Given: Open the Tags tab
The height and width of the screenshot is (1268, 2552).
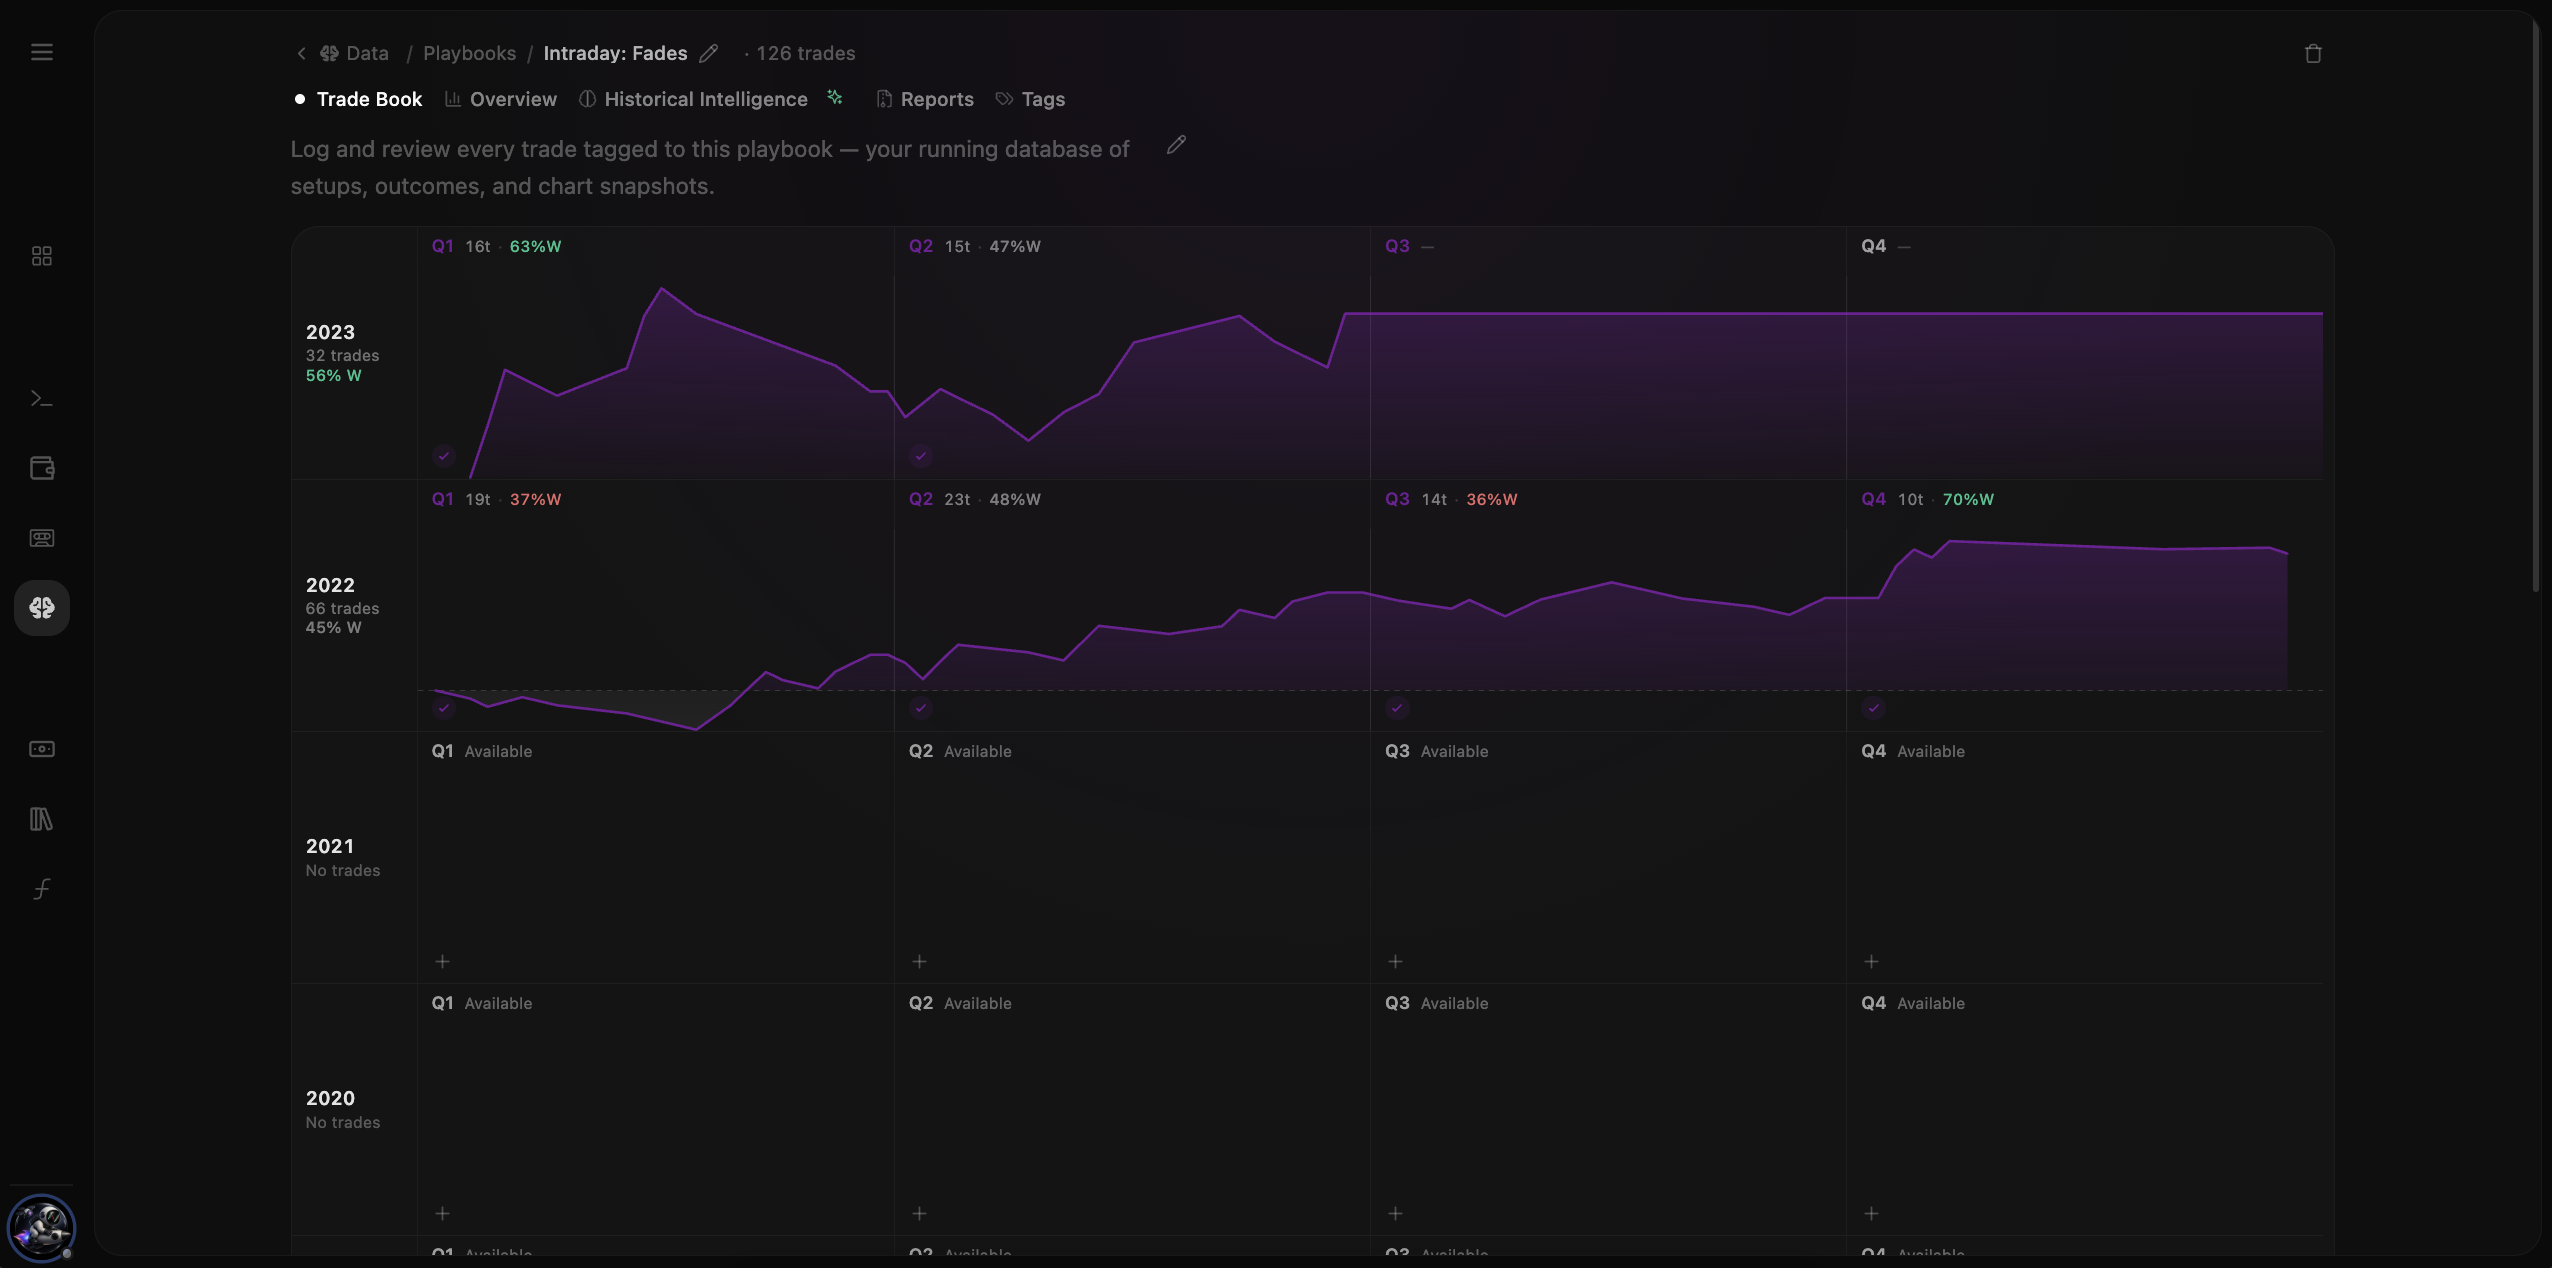Looking at the screenshot, I should (1031, 99).
